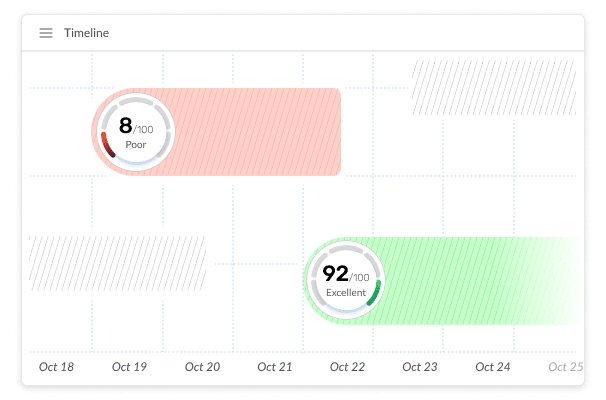
Task: Click the Poor score gauge showing 8
Action: pos(136,132)
